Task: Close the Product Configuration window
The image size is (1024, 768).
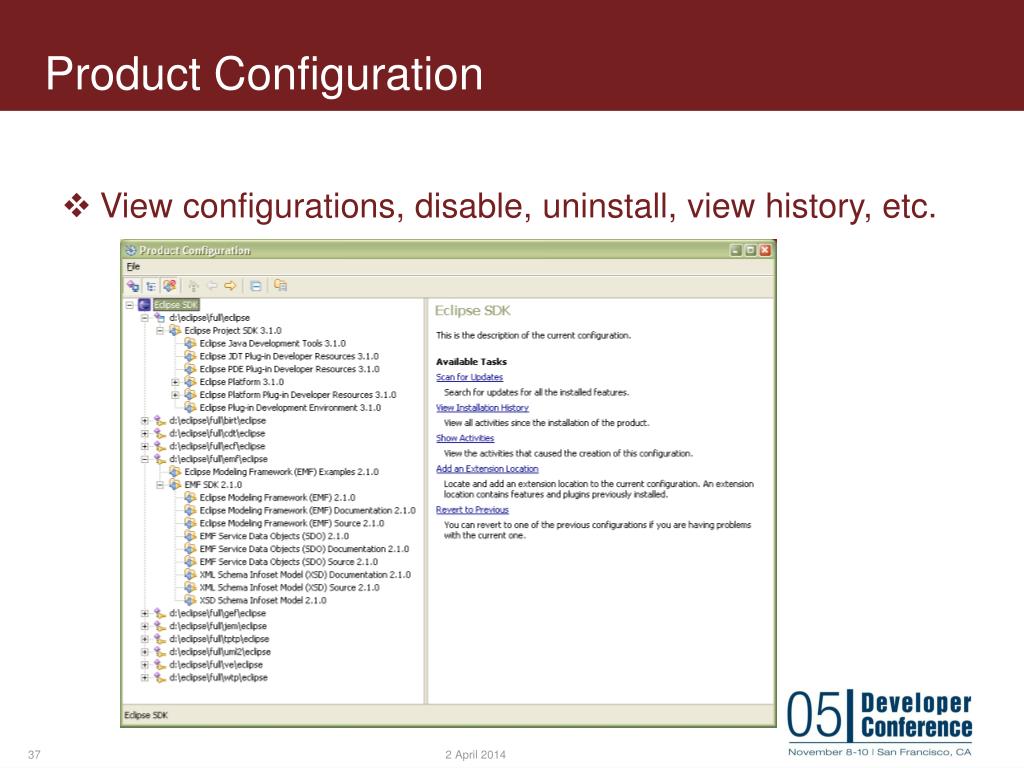Action: click(x=765, y=250)
